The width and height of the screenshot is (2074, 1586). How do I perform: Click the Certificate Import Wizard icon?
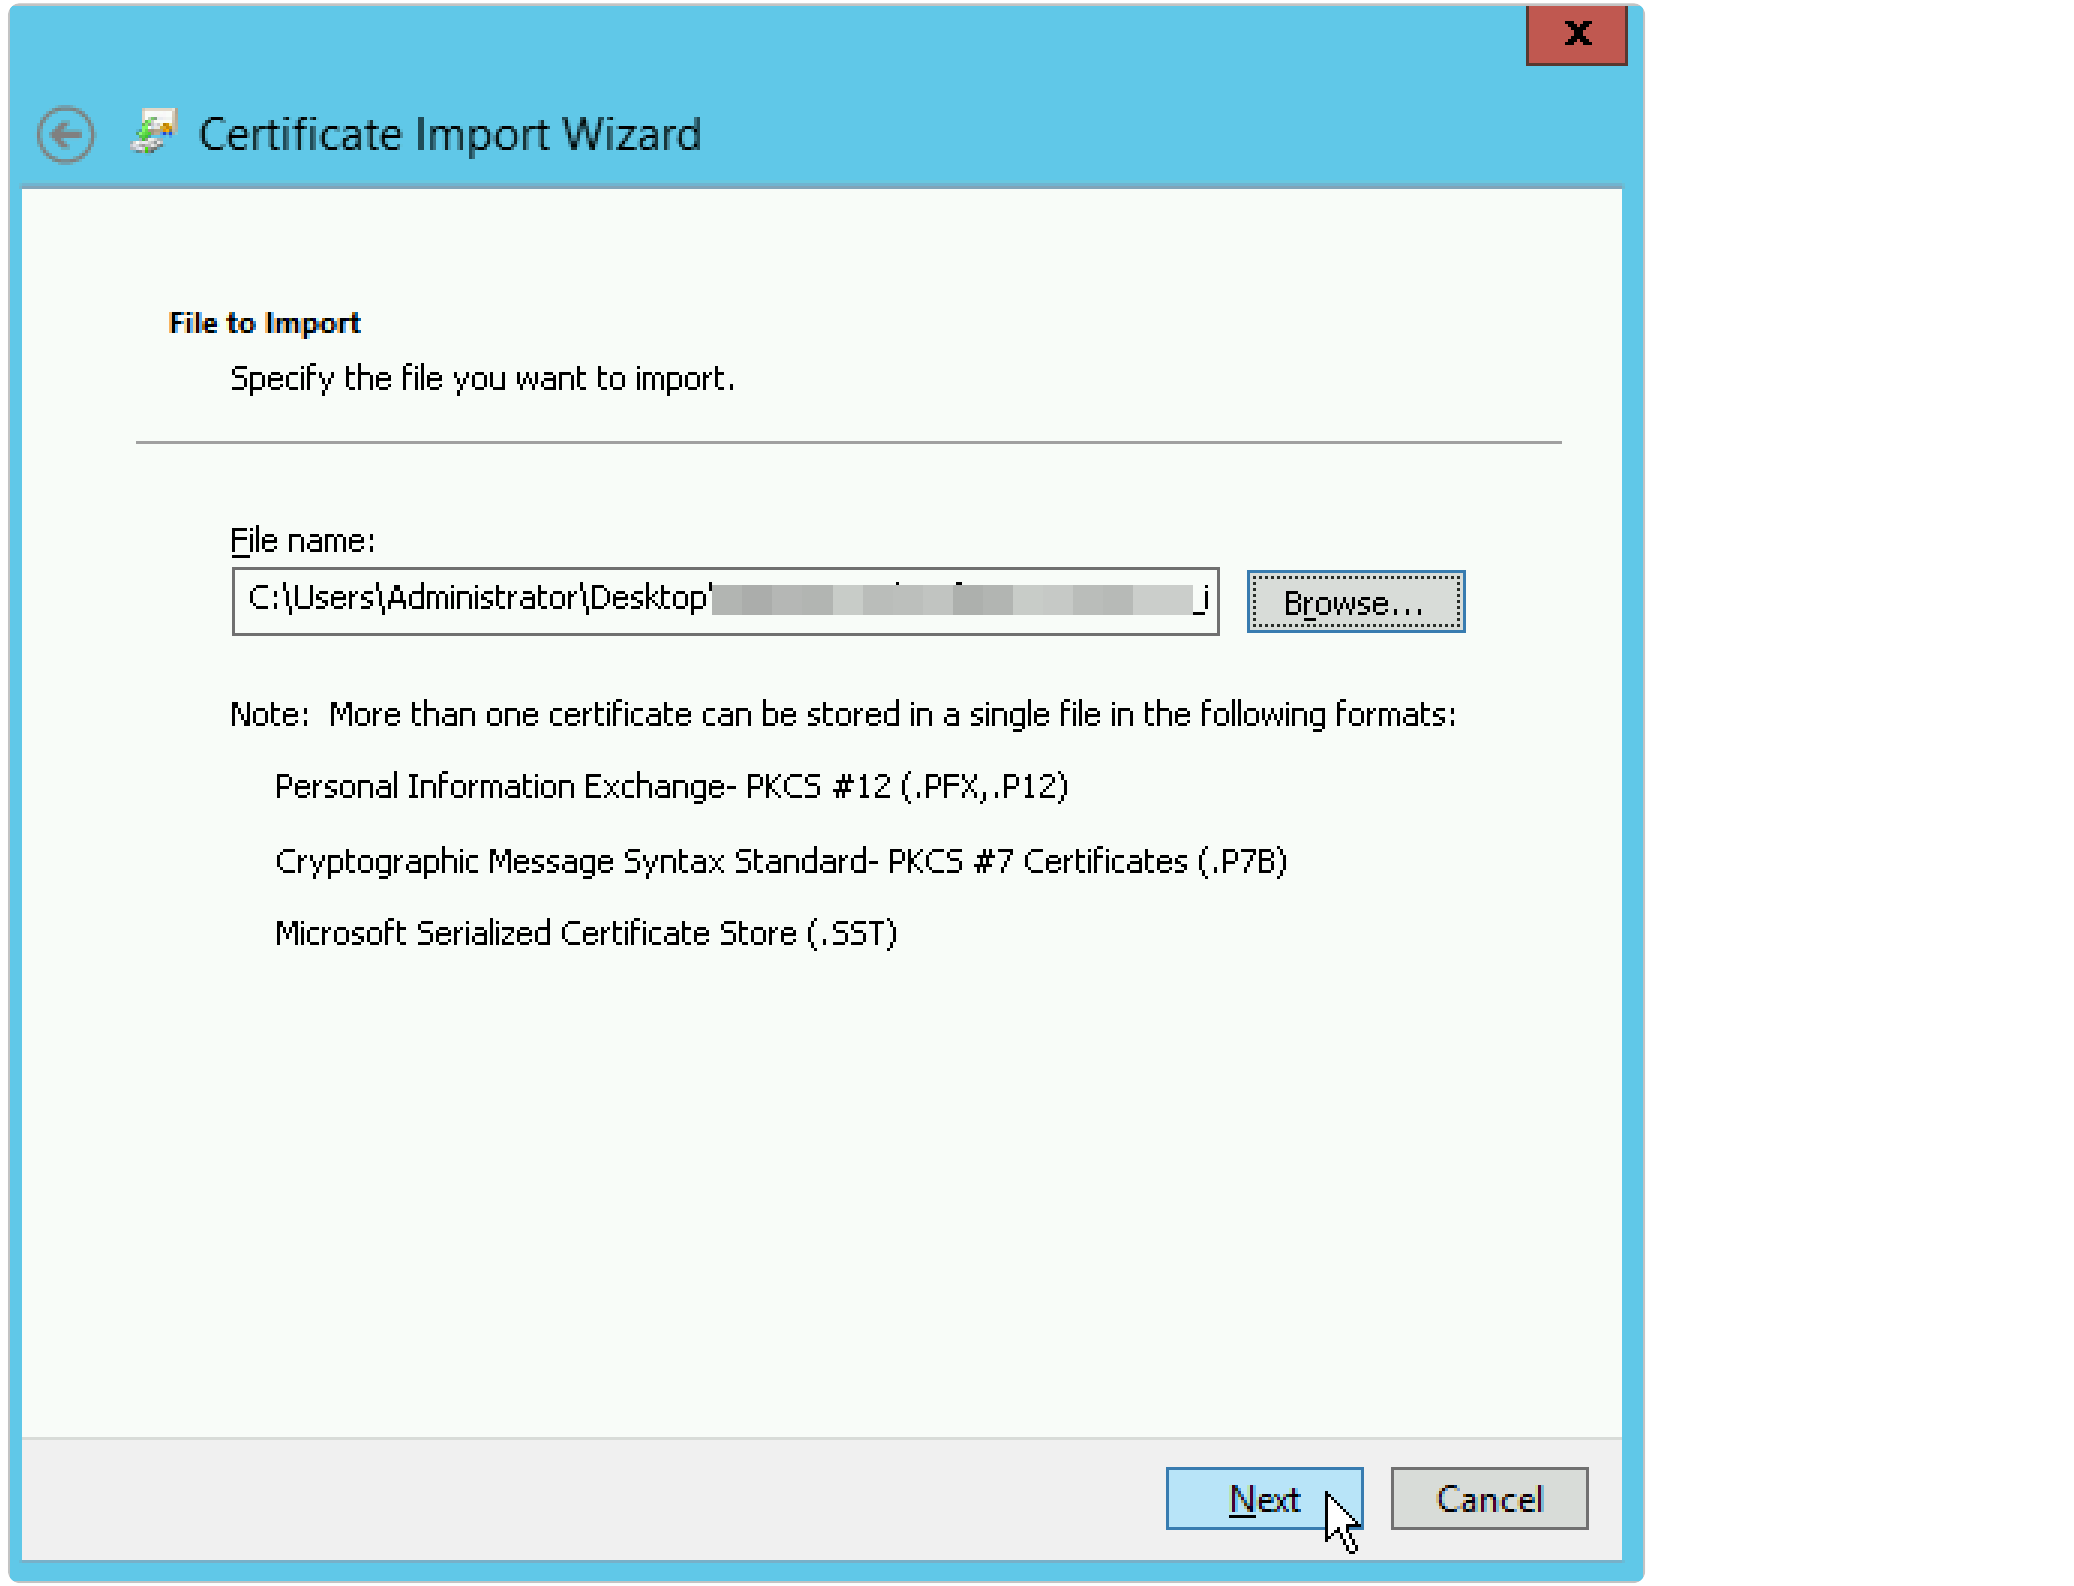153,132
